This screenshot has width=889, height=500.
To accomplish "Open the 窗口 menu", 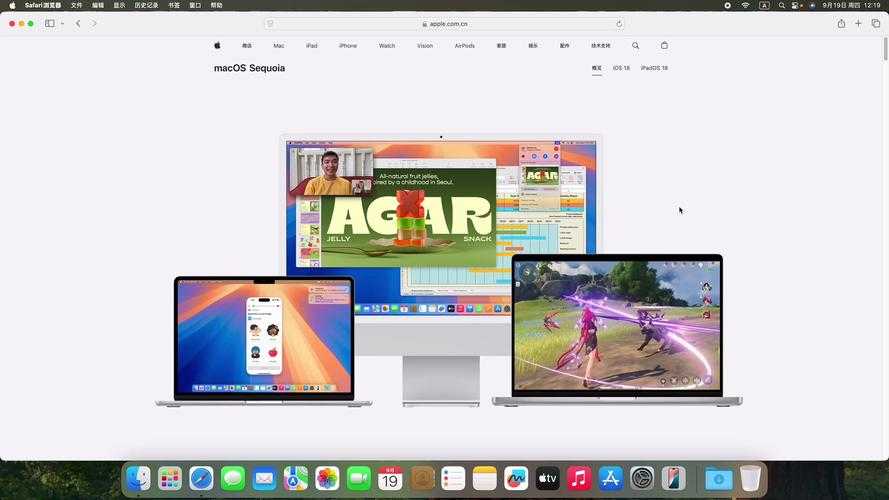I will click(x=195, y=5).
